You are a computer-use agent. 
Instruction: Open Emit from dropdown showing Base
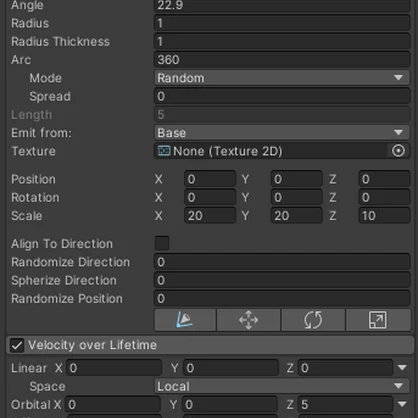[x=282, y=133]
